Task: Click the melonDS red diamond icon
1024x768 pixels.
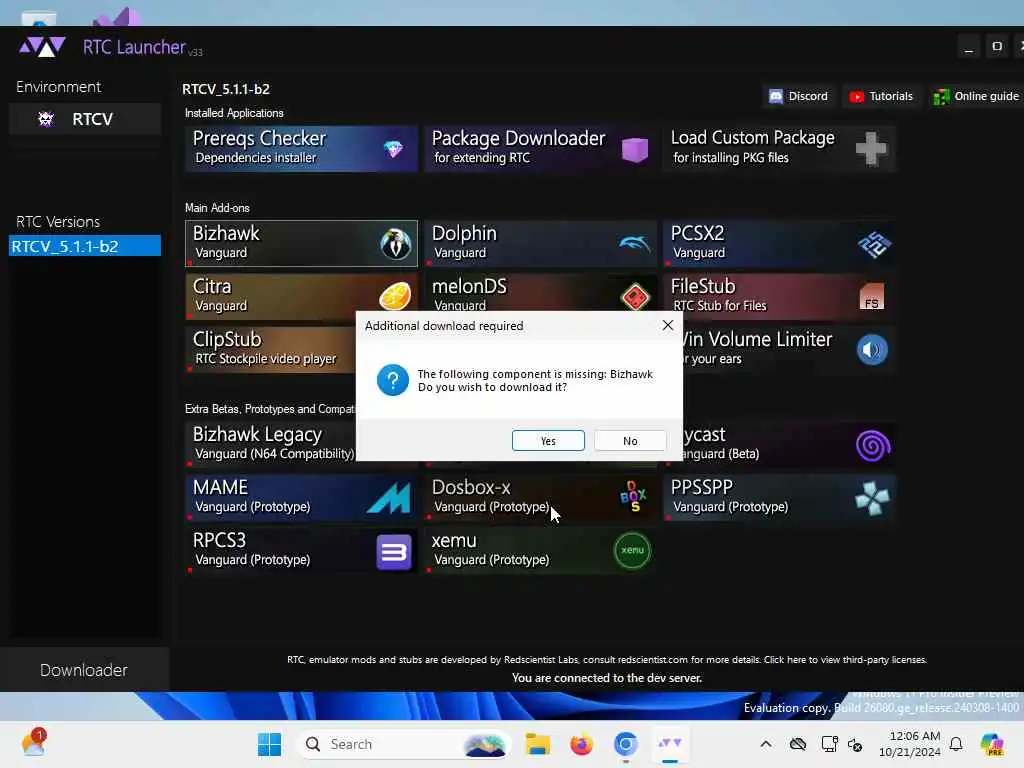Action: tap(635, 297)
